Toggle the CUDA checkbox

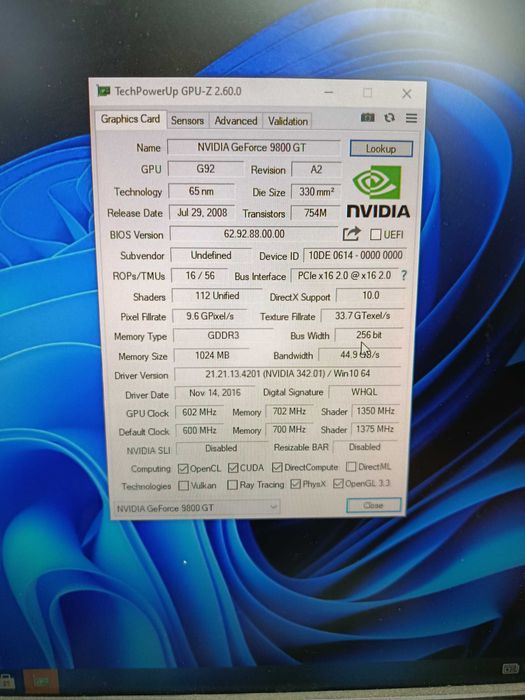point(233,468)
